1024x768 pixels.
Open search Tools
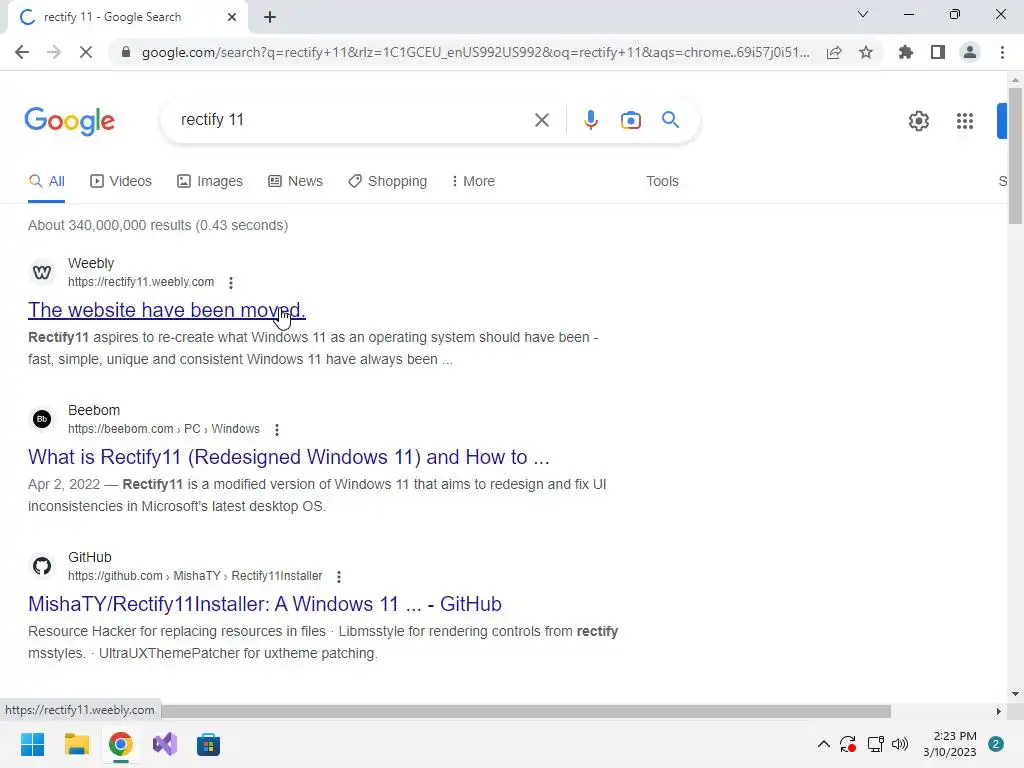pos(662,181)
